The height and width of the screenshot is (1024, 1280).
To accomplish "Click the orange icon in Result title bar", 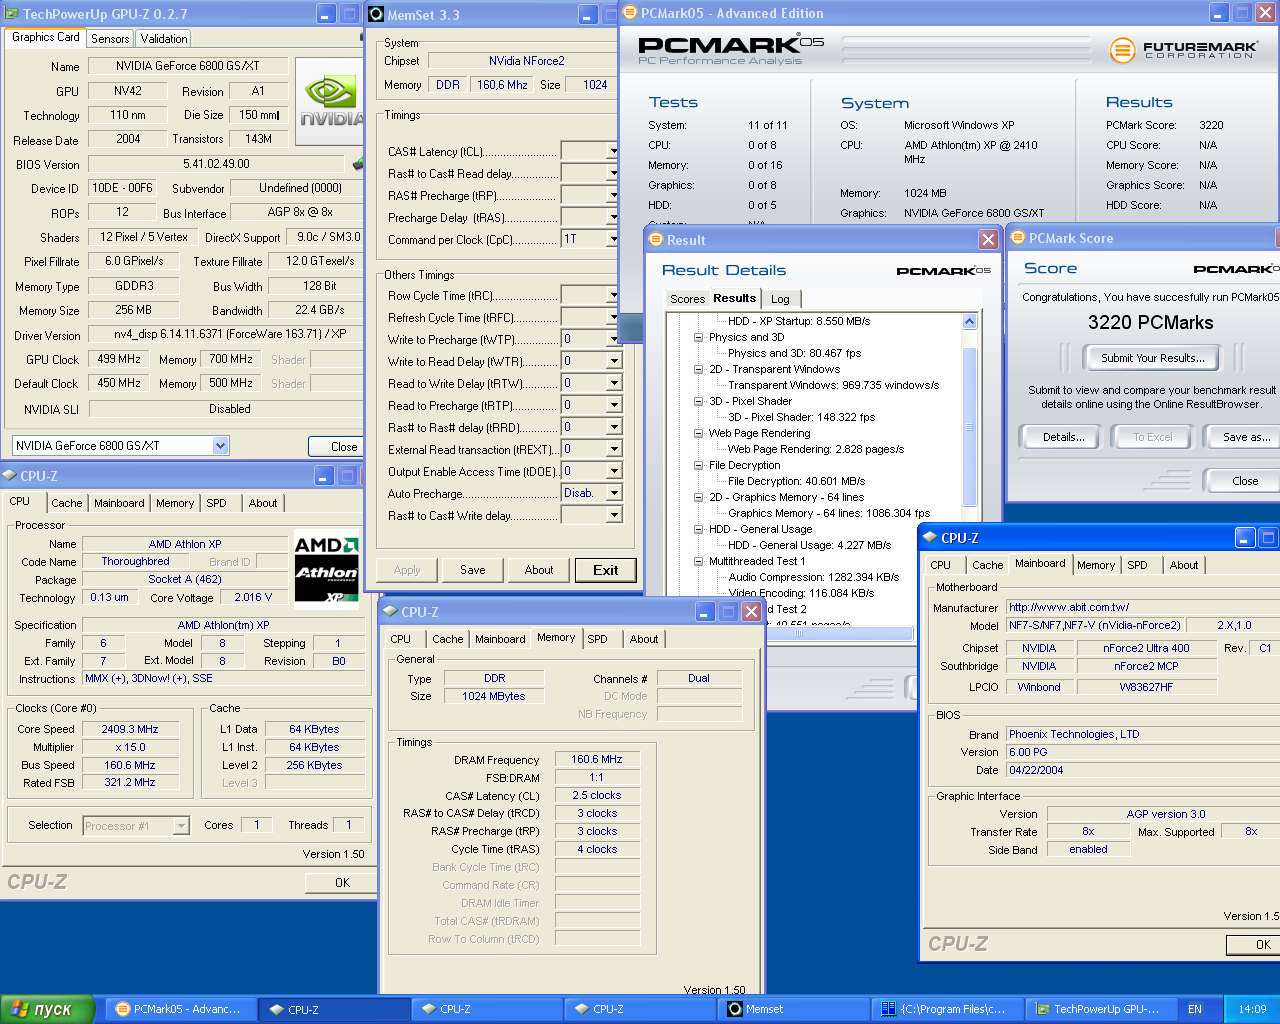I will pyautogui.click(x=656, y=239).
